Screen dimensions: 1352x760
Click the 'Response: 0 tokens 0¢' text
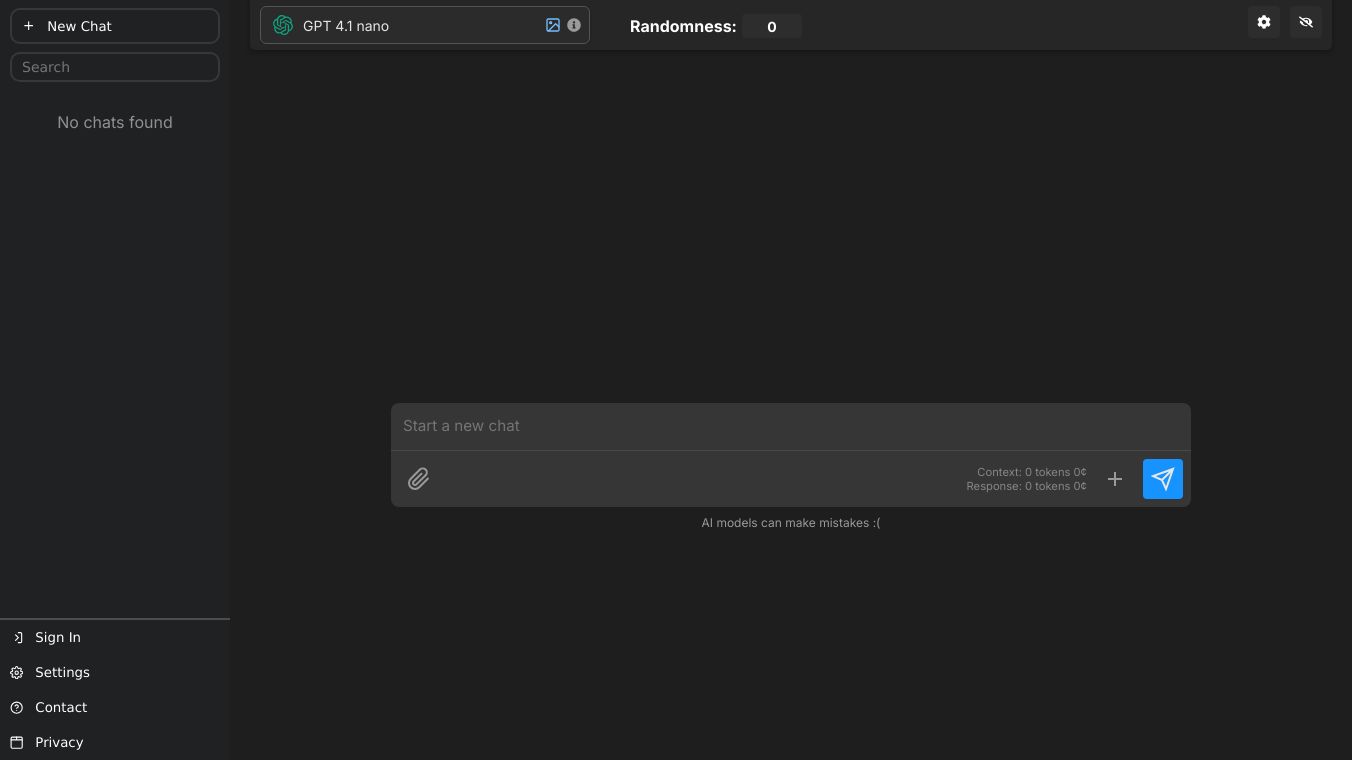[1026, 486]
